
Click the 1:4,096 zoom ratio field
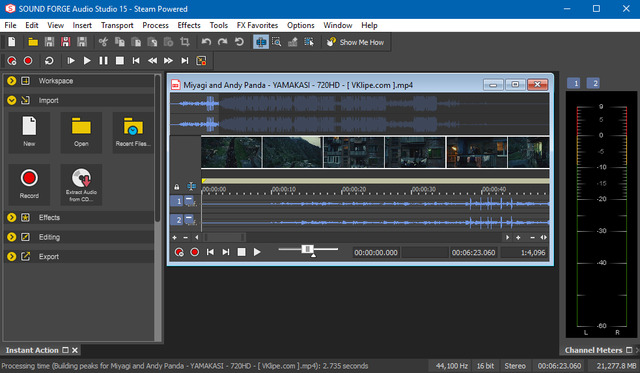tap(524, 253)
